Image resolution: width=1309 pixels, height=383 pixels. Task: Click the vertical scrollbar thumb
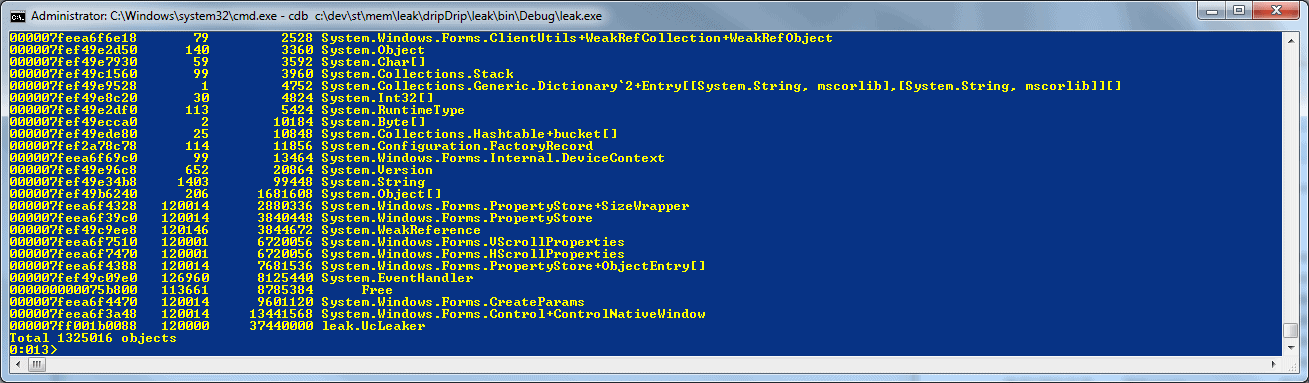pos(1291,331)
